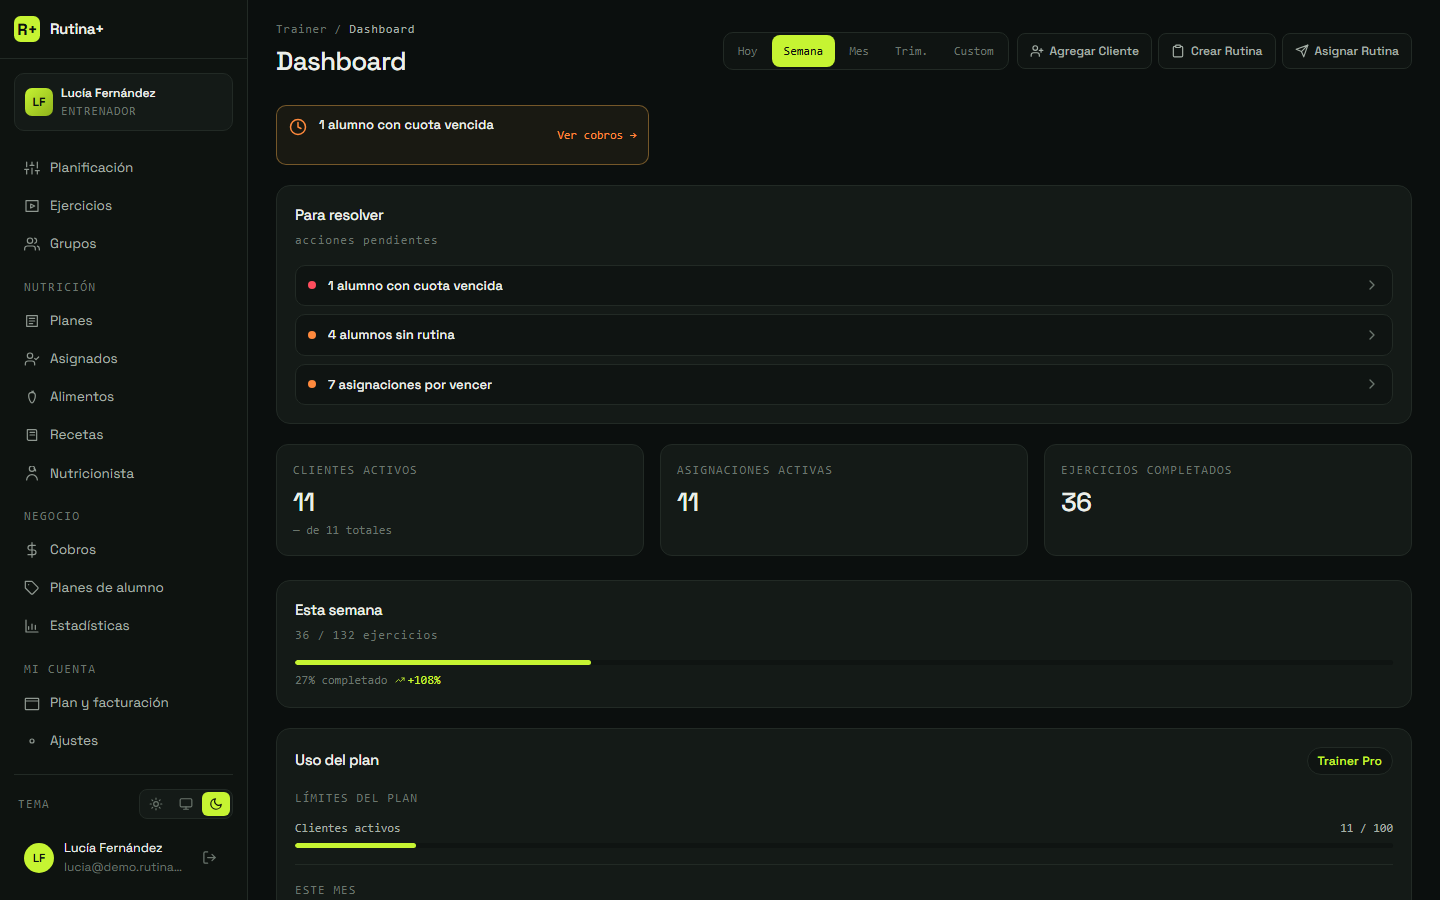
Task: Follow the 'Ver cobros' link
Action: pos(597,135)
